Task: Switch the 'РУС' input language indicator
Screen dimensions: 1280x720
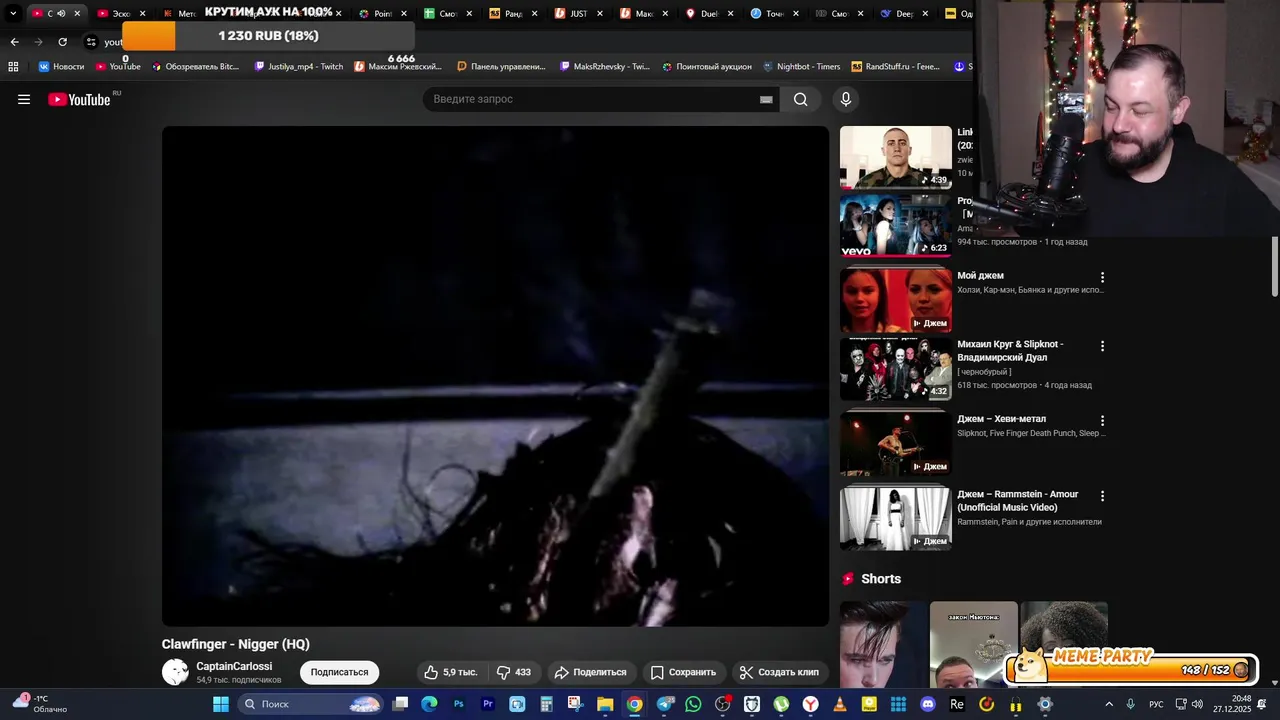Action: click(1156, 704)
